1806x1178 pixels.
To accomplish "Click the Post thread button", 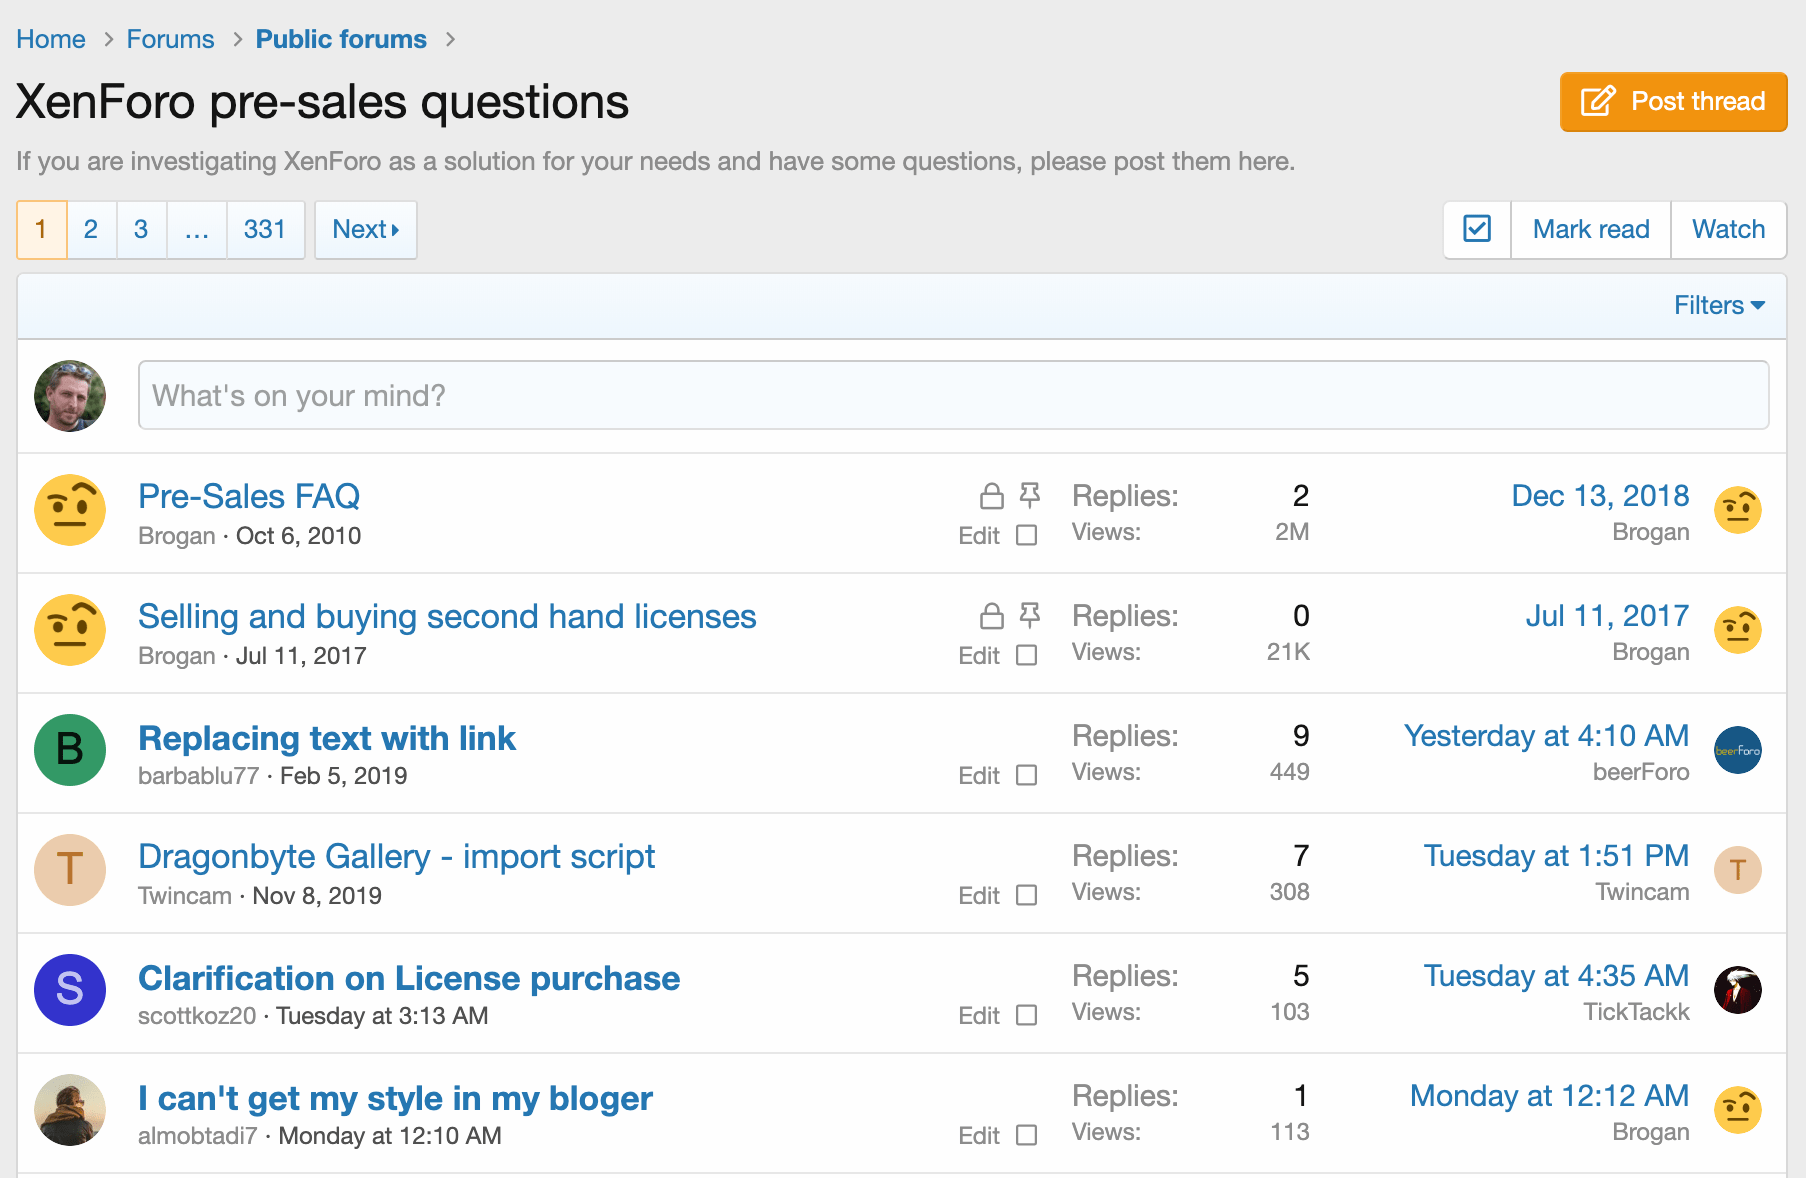I will (x=1673, y=102).
